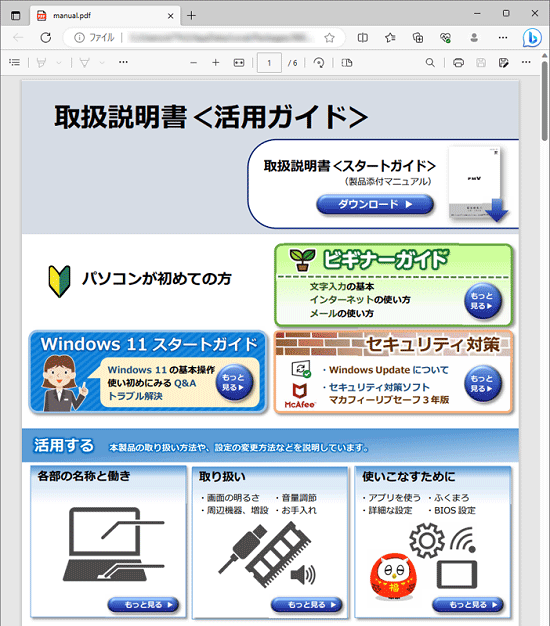
Task: Click the browser back arrow
Action: pyautogui.click(x=18, y=38)
